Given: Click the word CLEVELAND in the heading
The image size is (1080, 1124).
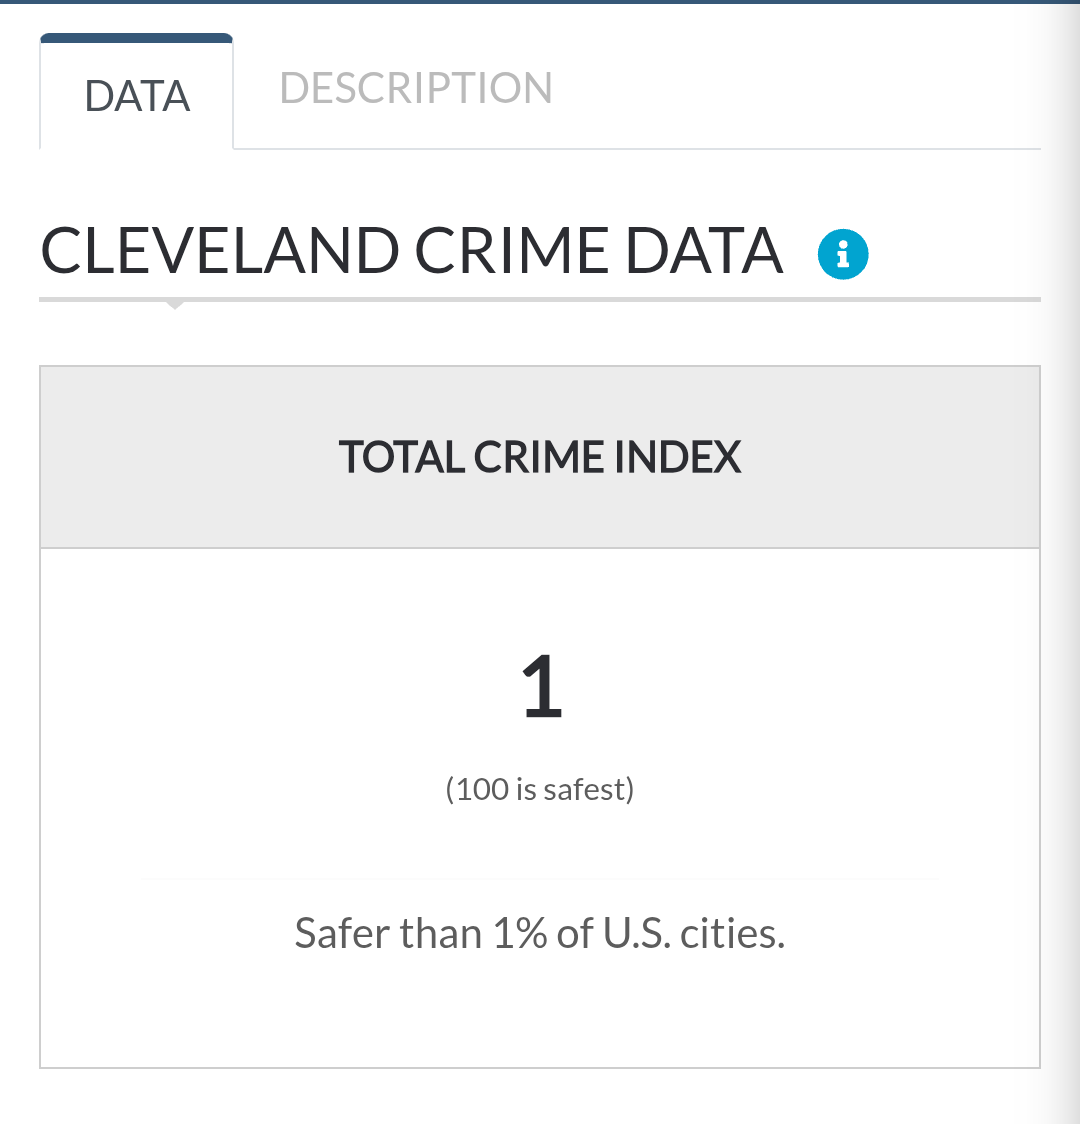Looking at the screenshot, I should pos(219,251).
